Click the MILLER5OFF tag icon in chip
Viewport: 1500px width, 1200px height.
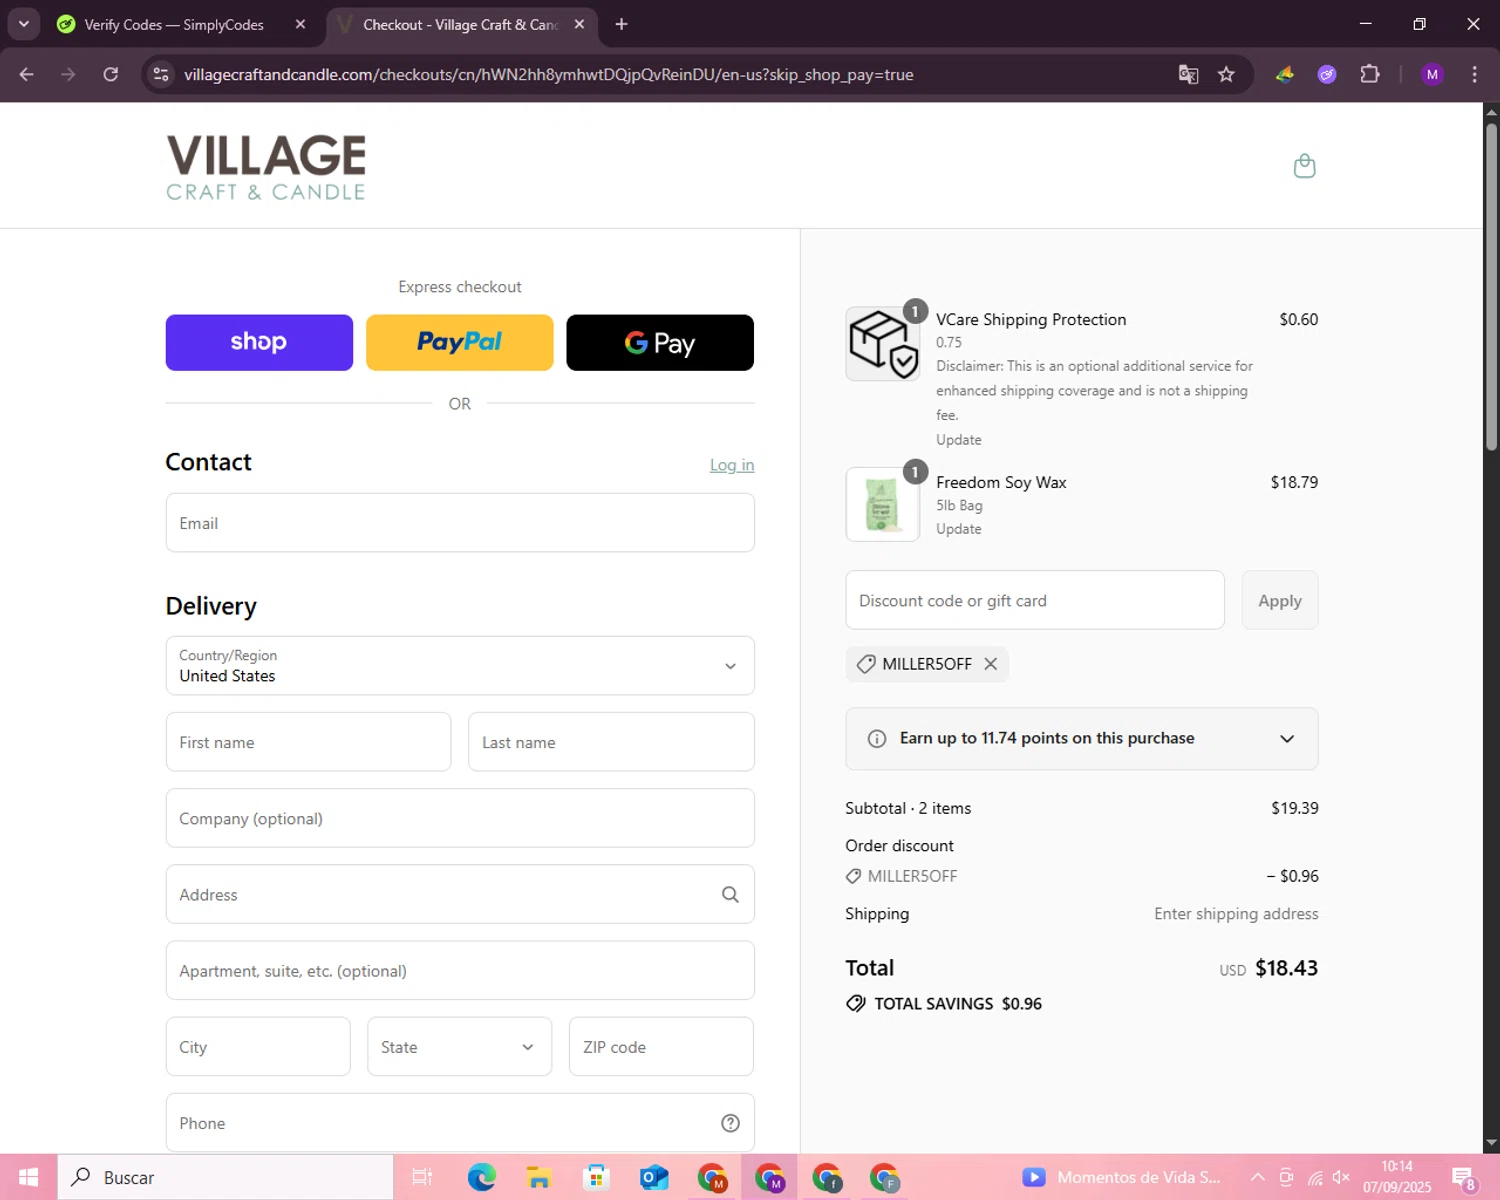click(866, 664)
